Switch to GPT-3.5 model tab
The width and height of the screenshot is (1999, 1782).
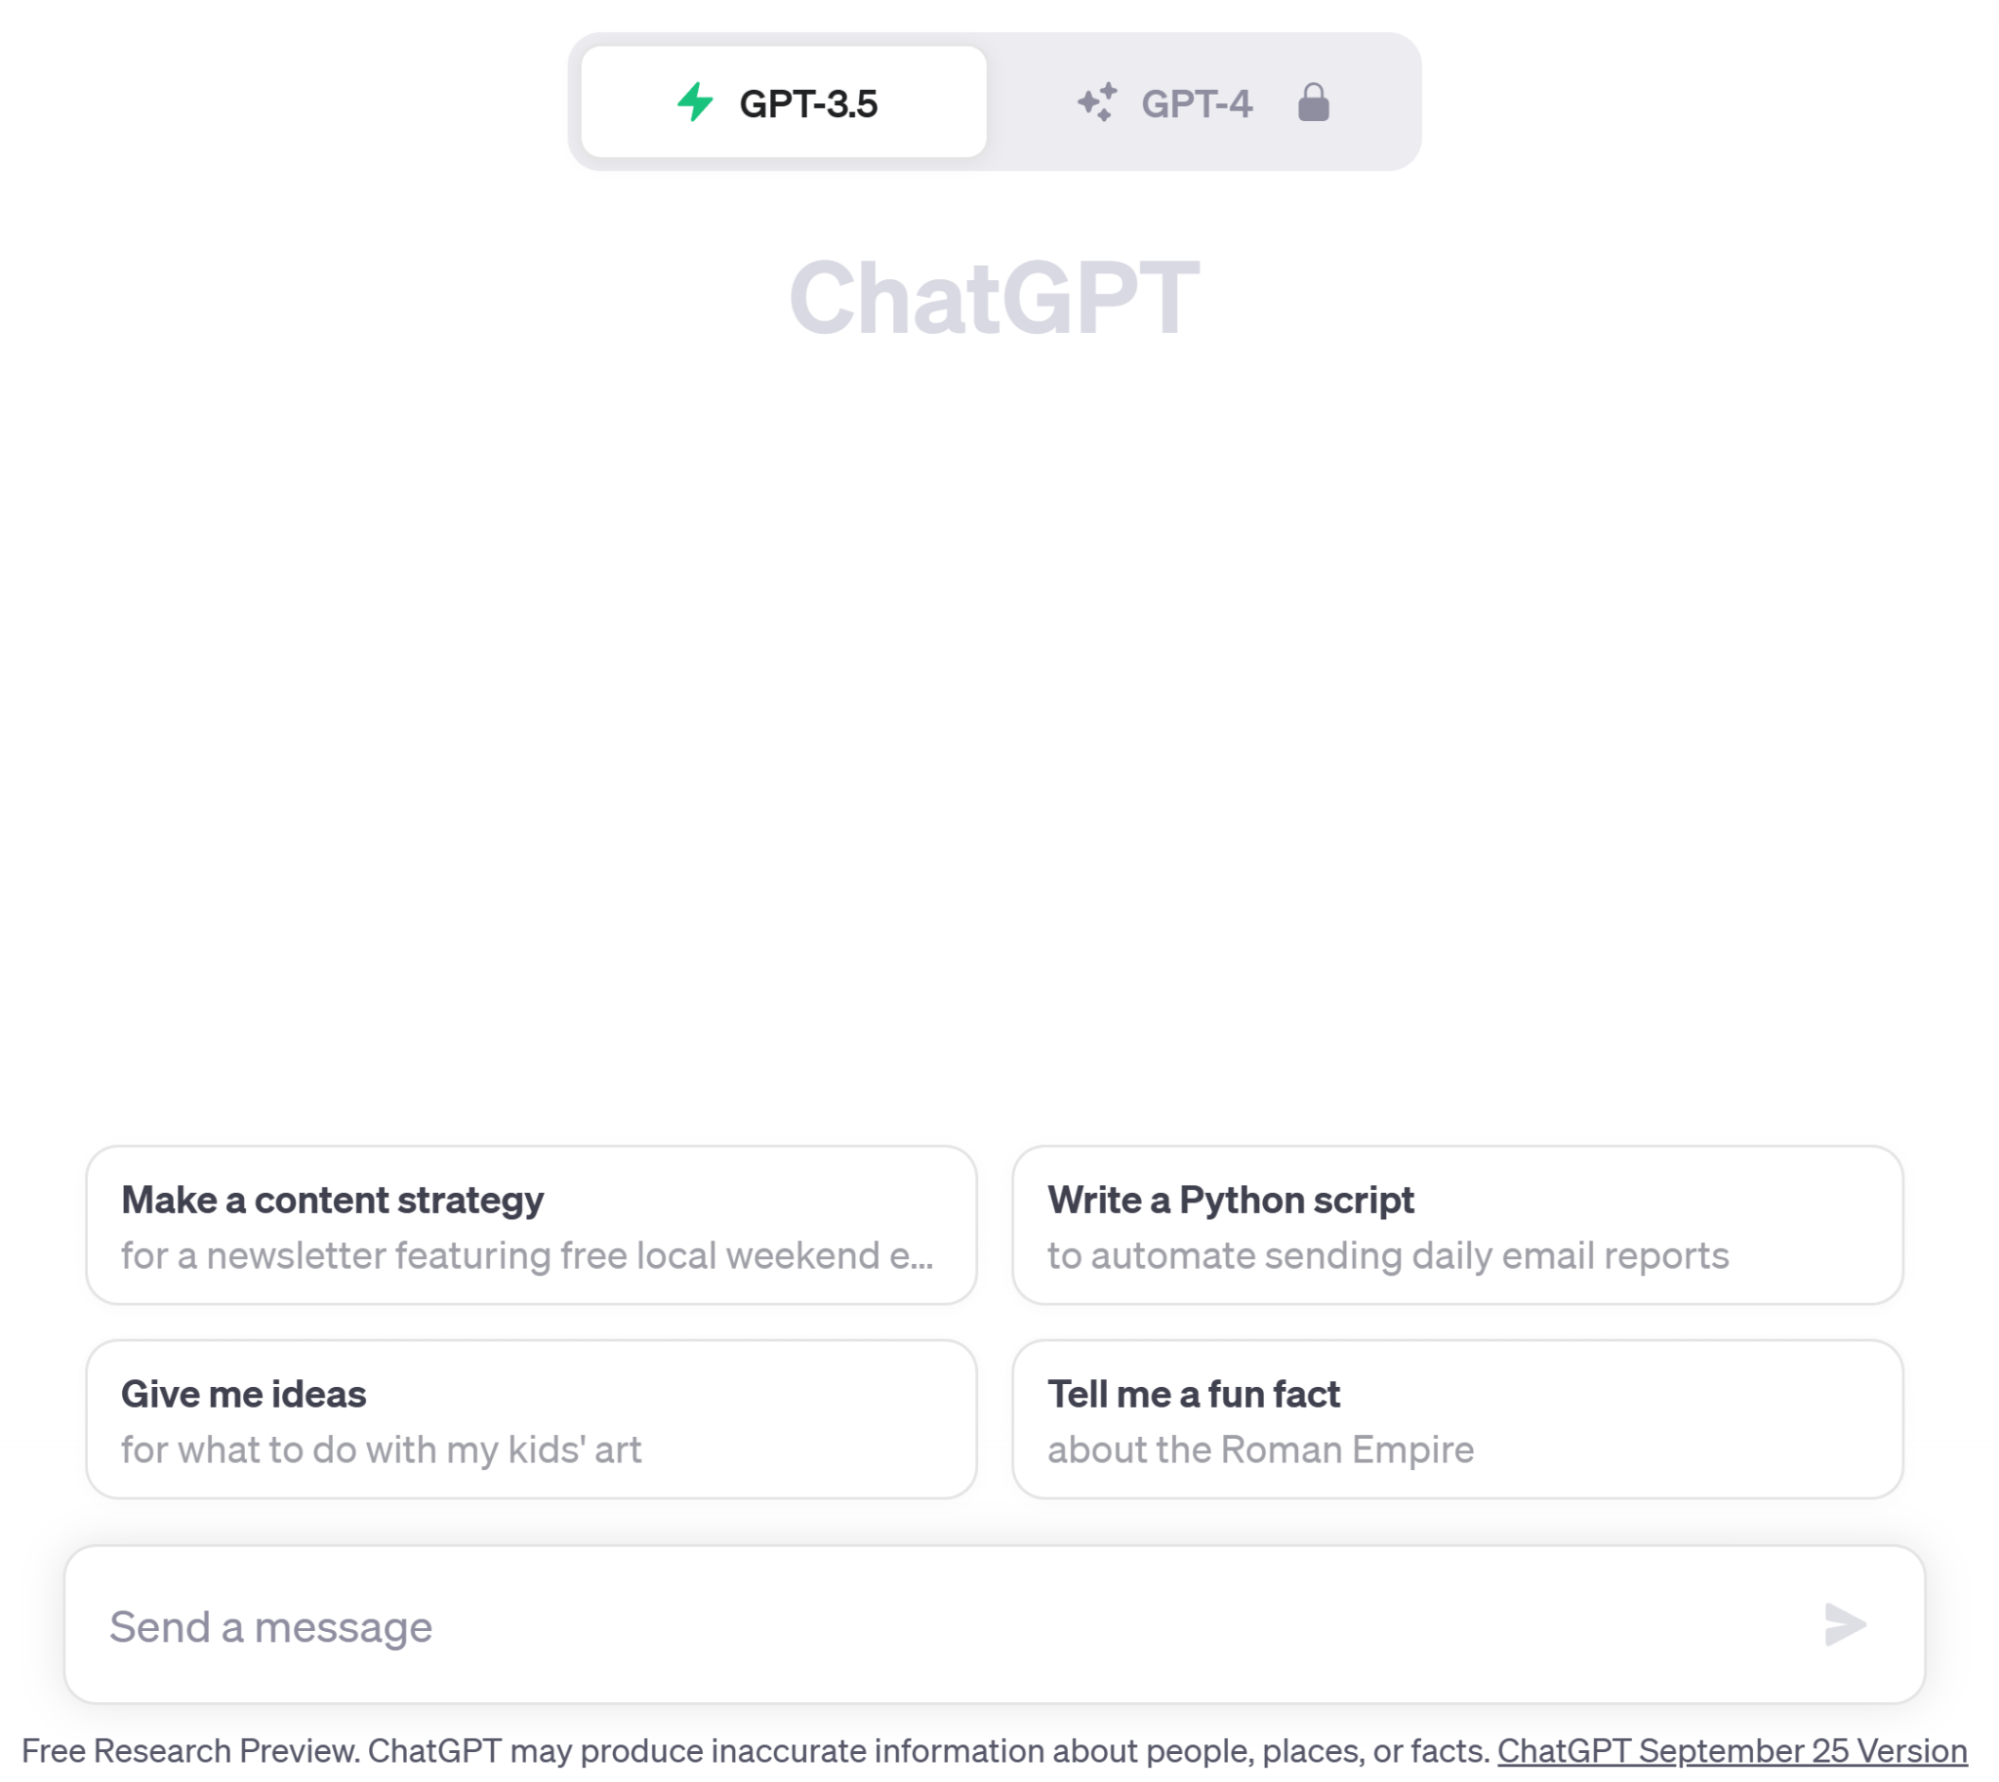click(781, 103)
